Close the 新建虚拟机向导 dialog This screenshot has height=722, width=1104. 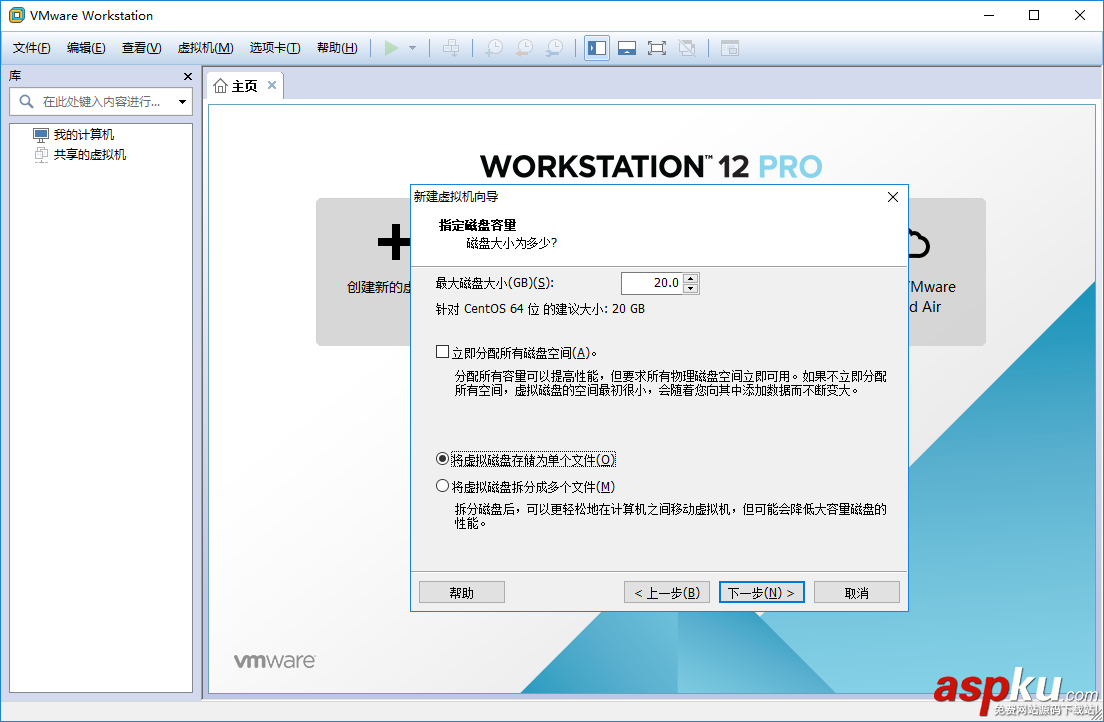click(x=893, y=197)
